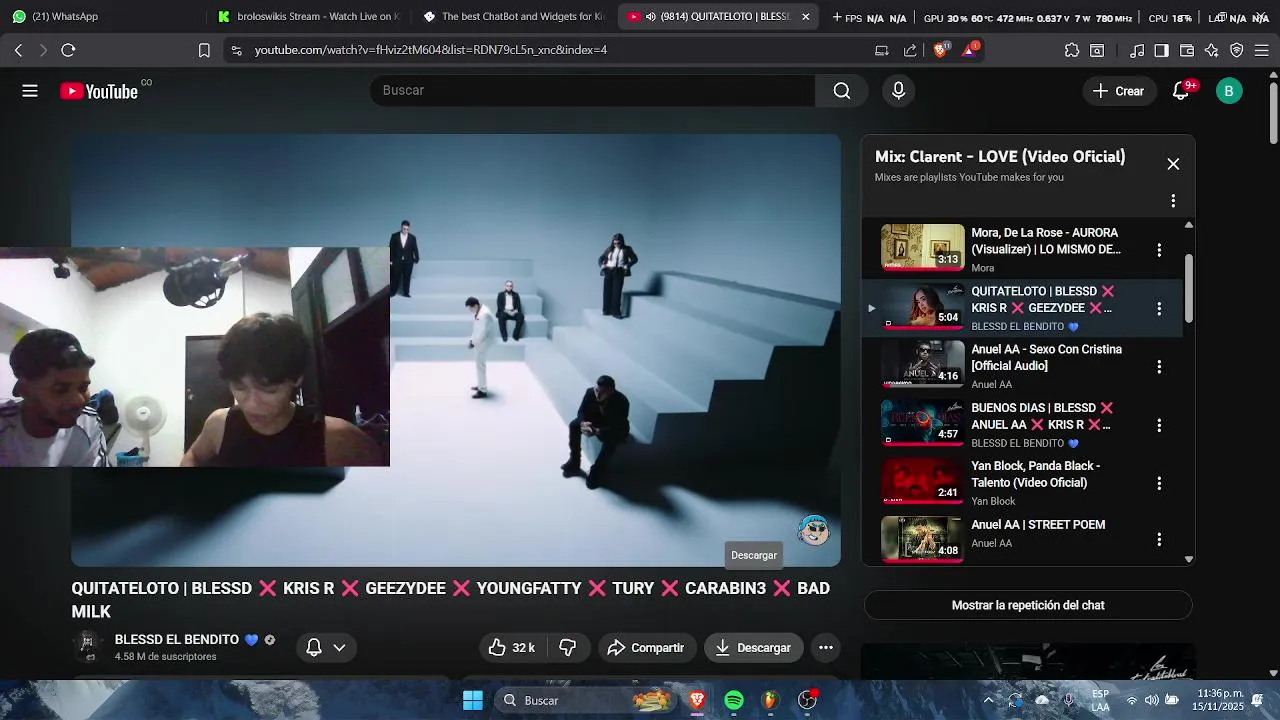Open options for Yan Block Talento item
1280x720 pixels.
pyautogui.click(x=1159, y=483)
